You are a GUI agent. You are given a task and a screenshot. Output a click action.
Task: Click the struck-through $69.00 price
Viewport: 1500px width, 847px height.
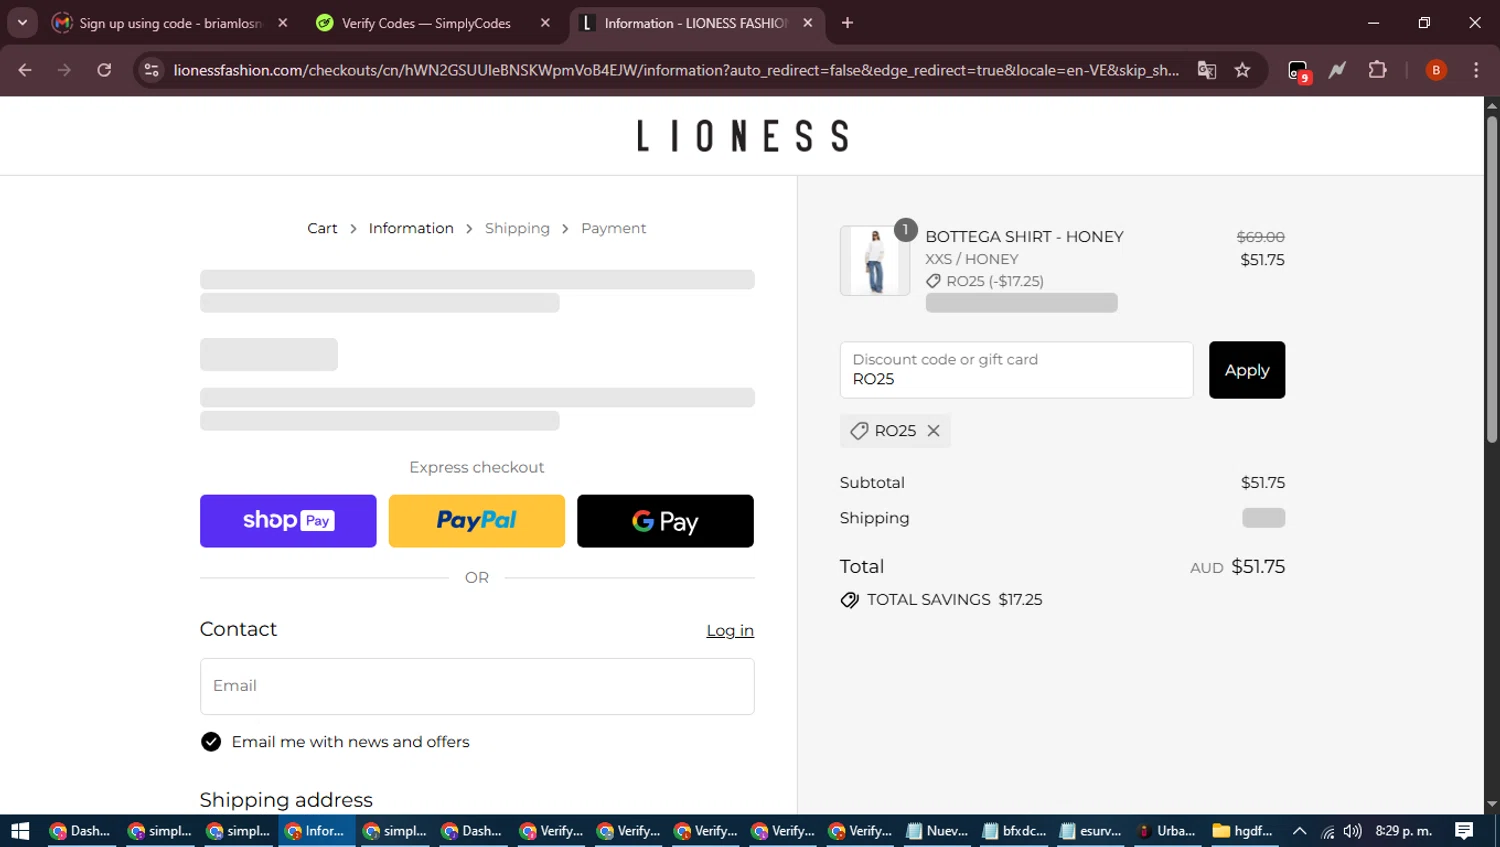tap(1261, 237)
